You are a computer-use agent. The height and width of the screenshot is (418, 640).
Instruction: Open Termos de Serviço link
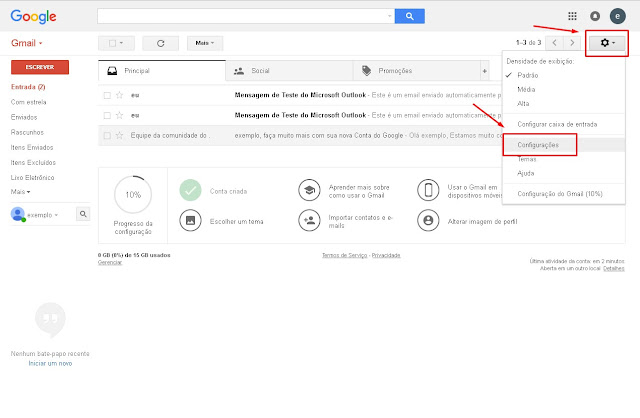(344, 255)
